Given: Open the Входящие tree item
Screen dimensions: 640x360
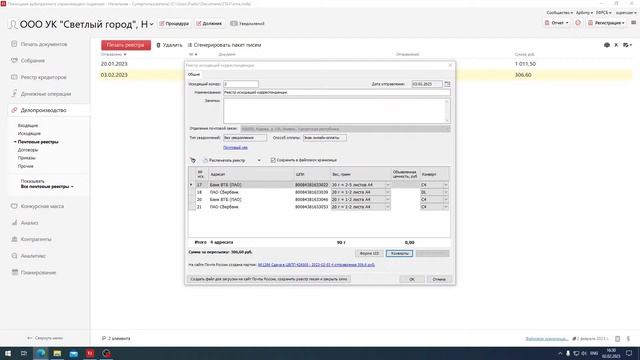Looking at the screenshot, I should pos(28,125).
